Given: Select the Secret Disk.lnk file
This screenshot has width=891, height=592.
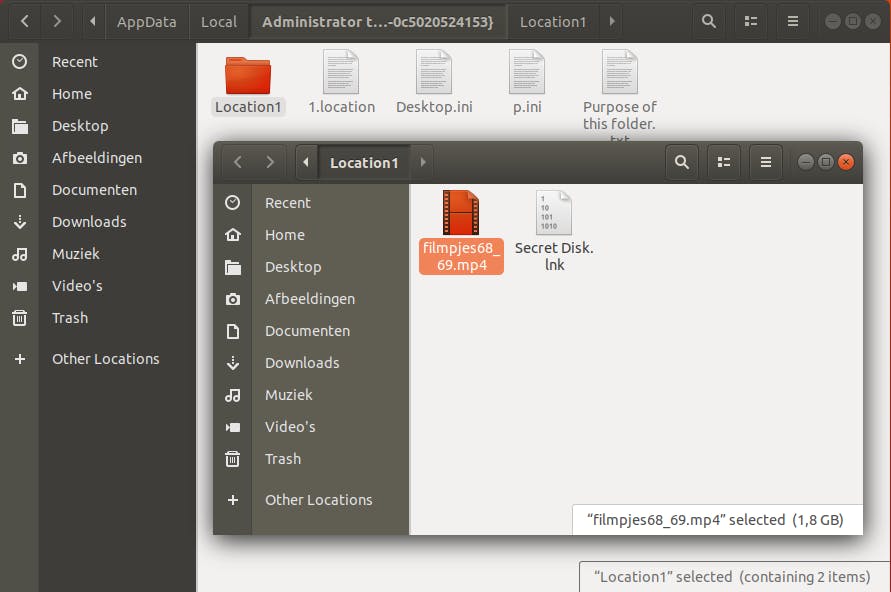Looking at the screenshot, I should click(x=554, y=232).
